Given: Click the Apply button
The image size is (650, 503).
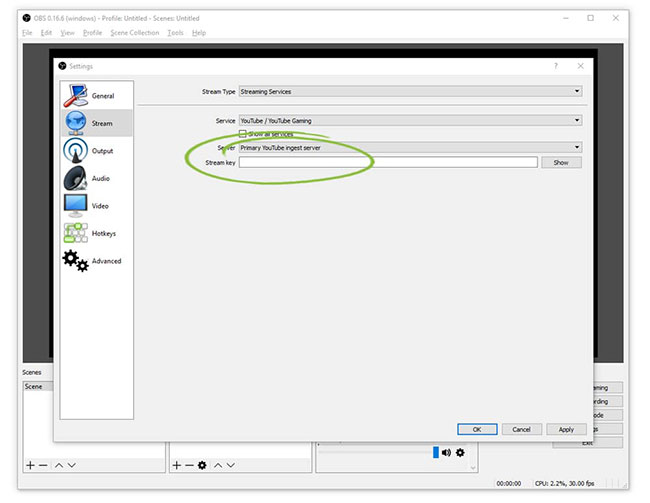Looking at the screenshot, I should click(566, 429).
